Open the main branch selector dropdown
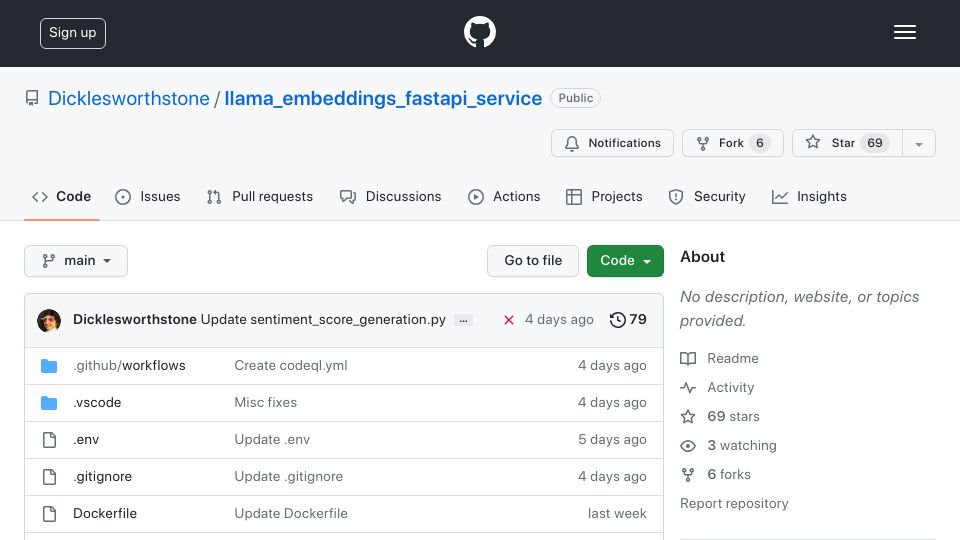The height and width of the screenshot is (540, 960). tap(76, 261)
